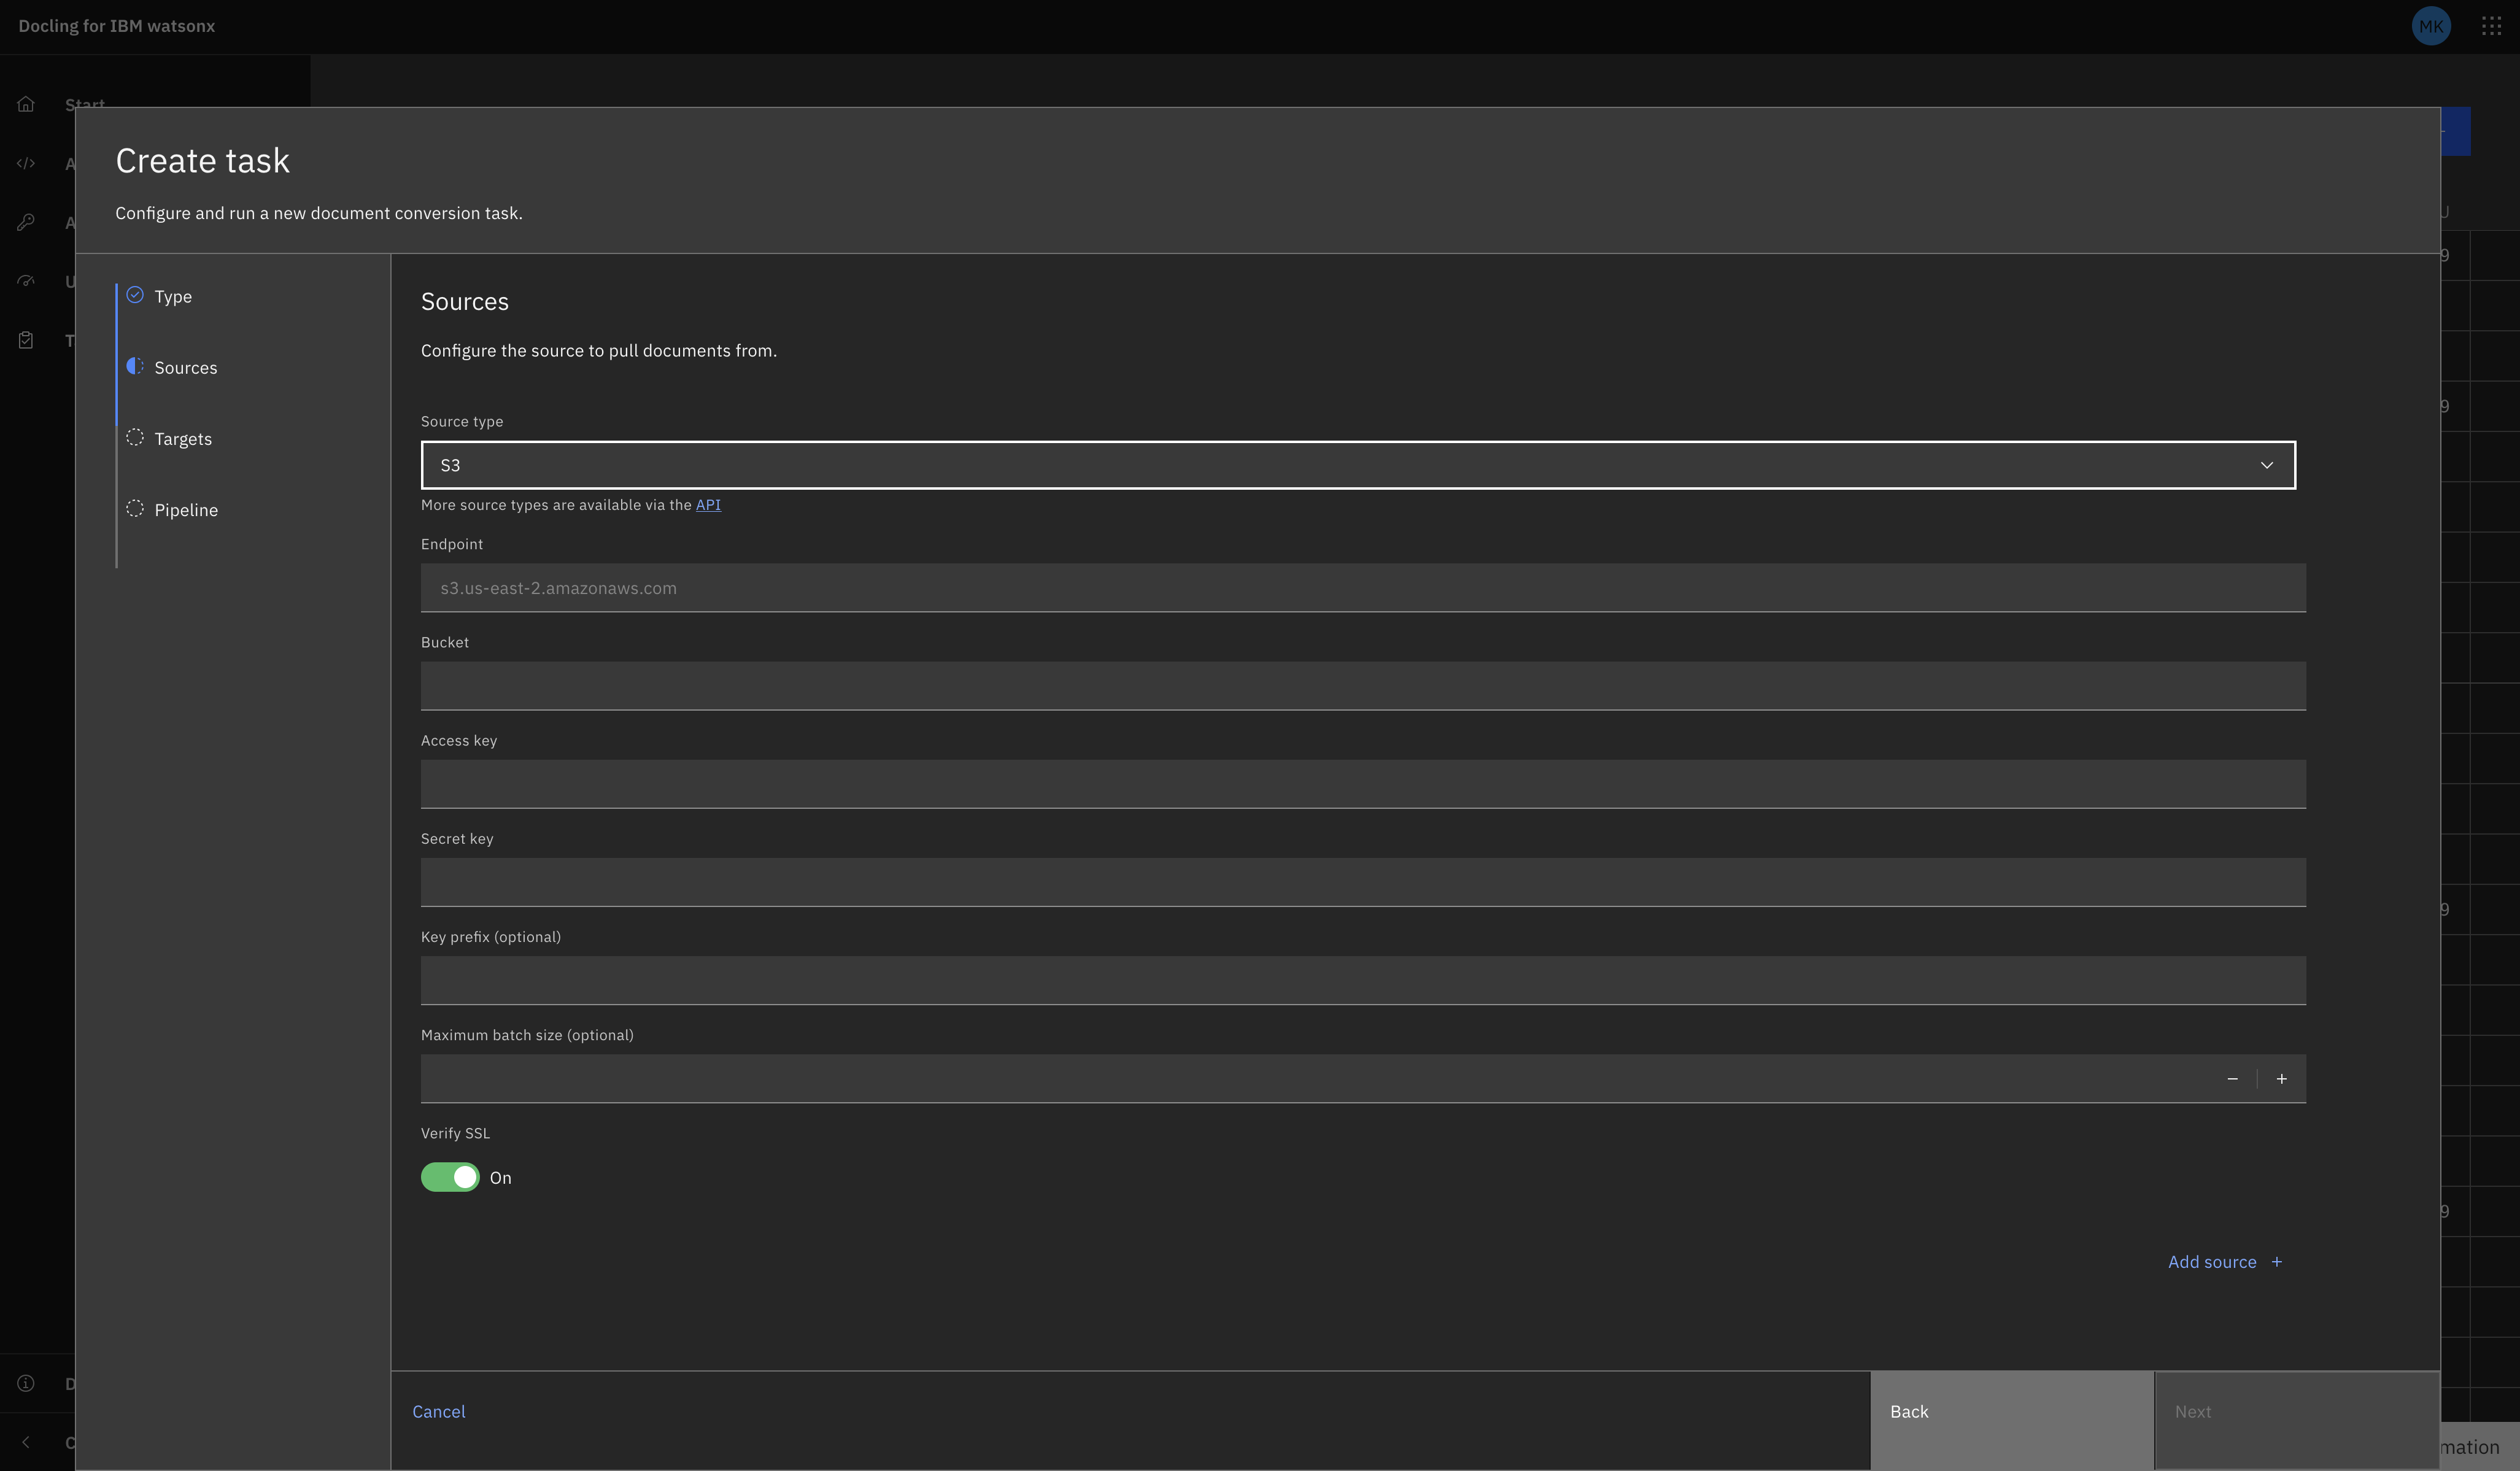Click Add source
This screenshot has height=1471, width=2520.
tap(2225, 1262)
